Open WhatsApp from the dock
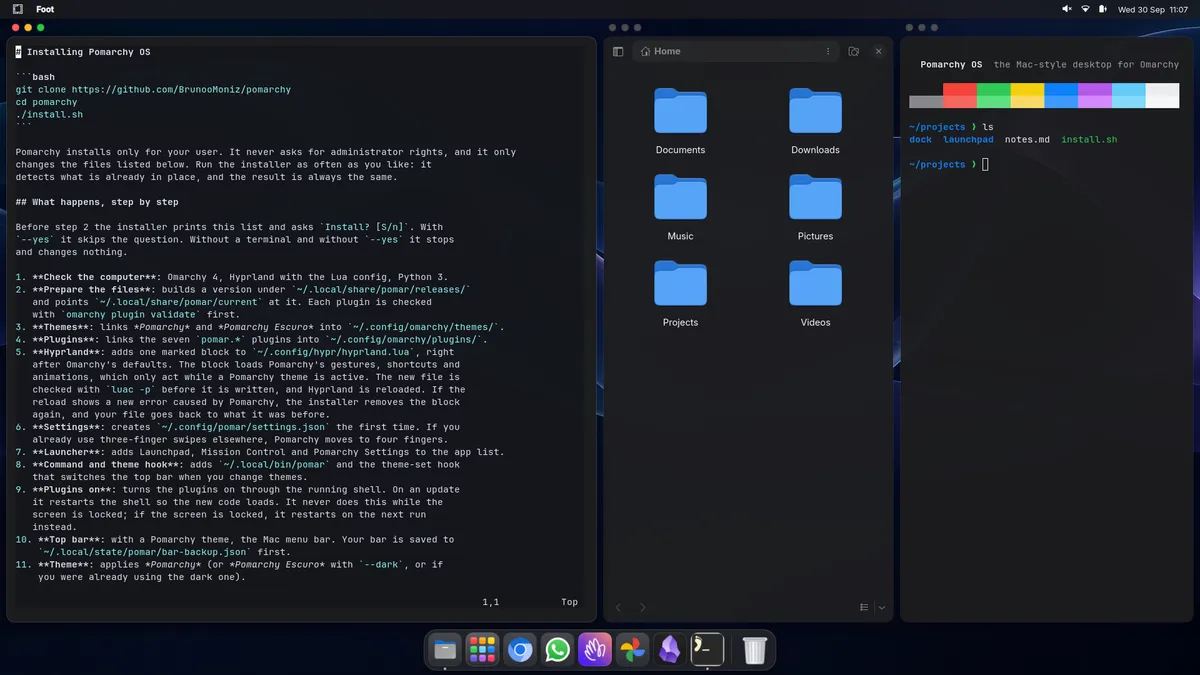This screenshot has width=1200, height=675. (x=558, y=650)
